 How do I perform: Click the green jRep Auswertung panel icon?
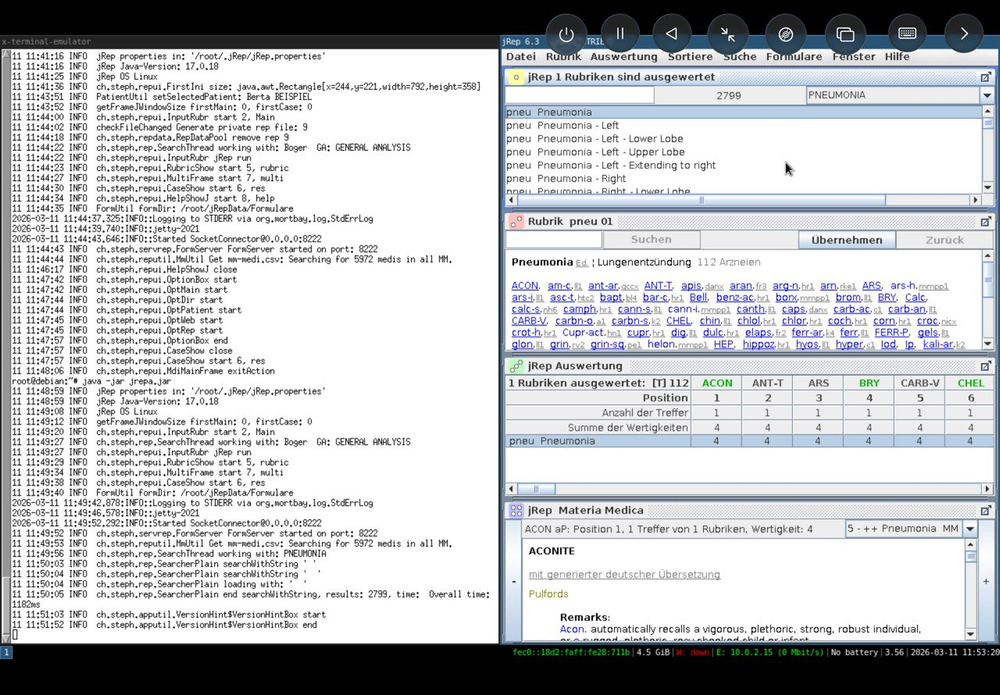(516, 366)
